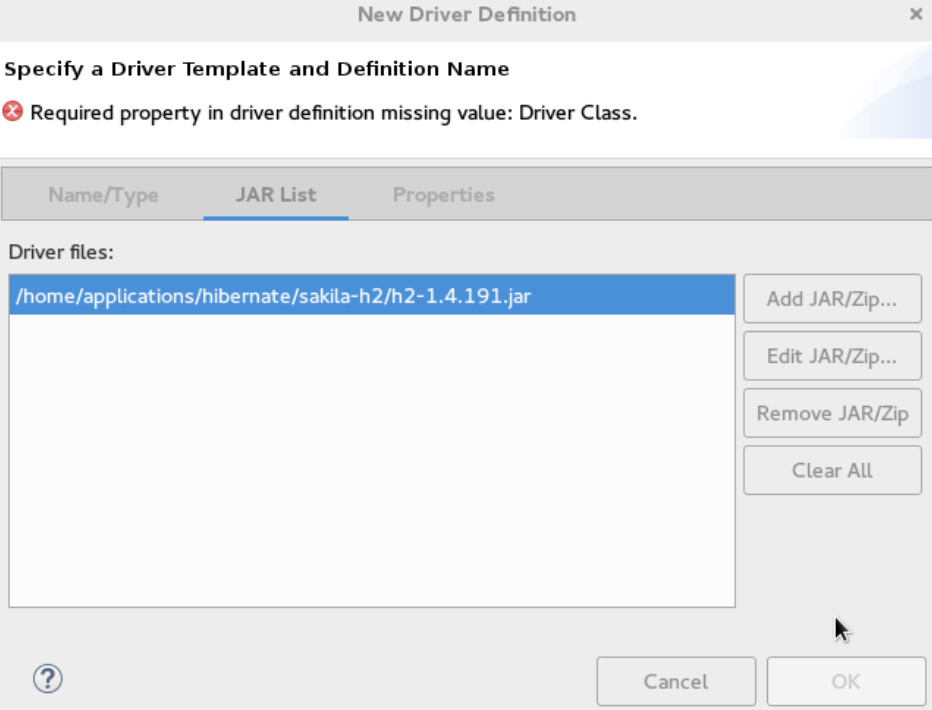Click the 'Required property in driver definition' error message

[x=333, y=112]
